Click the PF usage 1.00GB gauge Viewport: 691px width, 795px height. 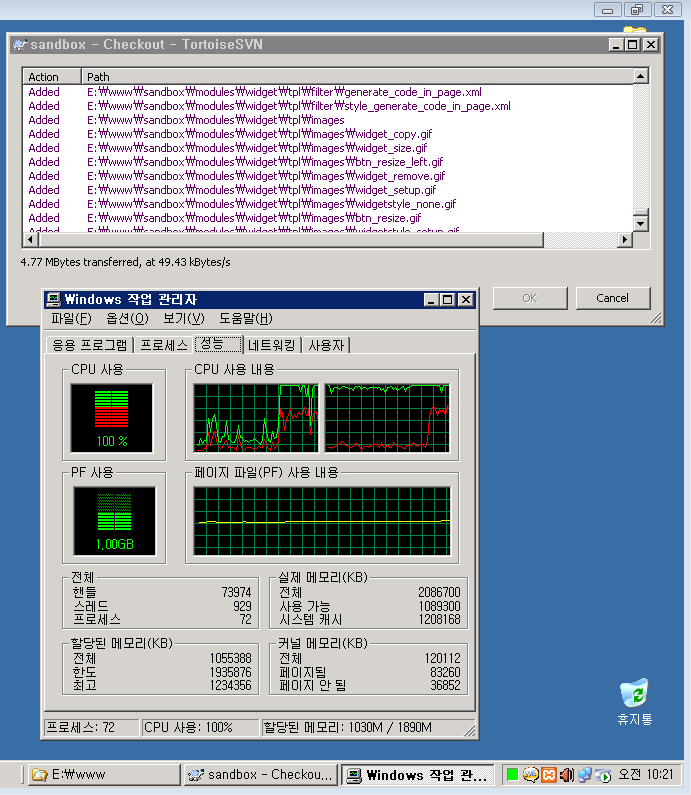point(114,521)
